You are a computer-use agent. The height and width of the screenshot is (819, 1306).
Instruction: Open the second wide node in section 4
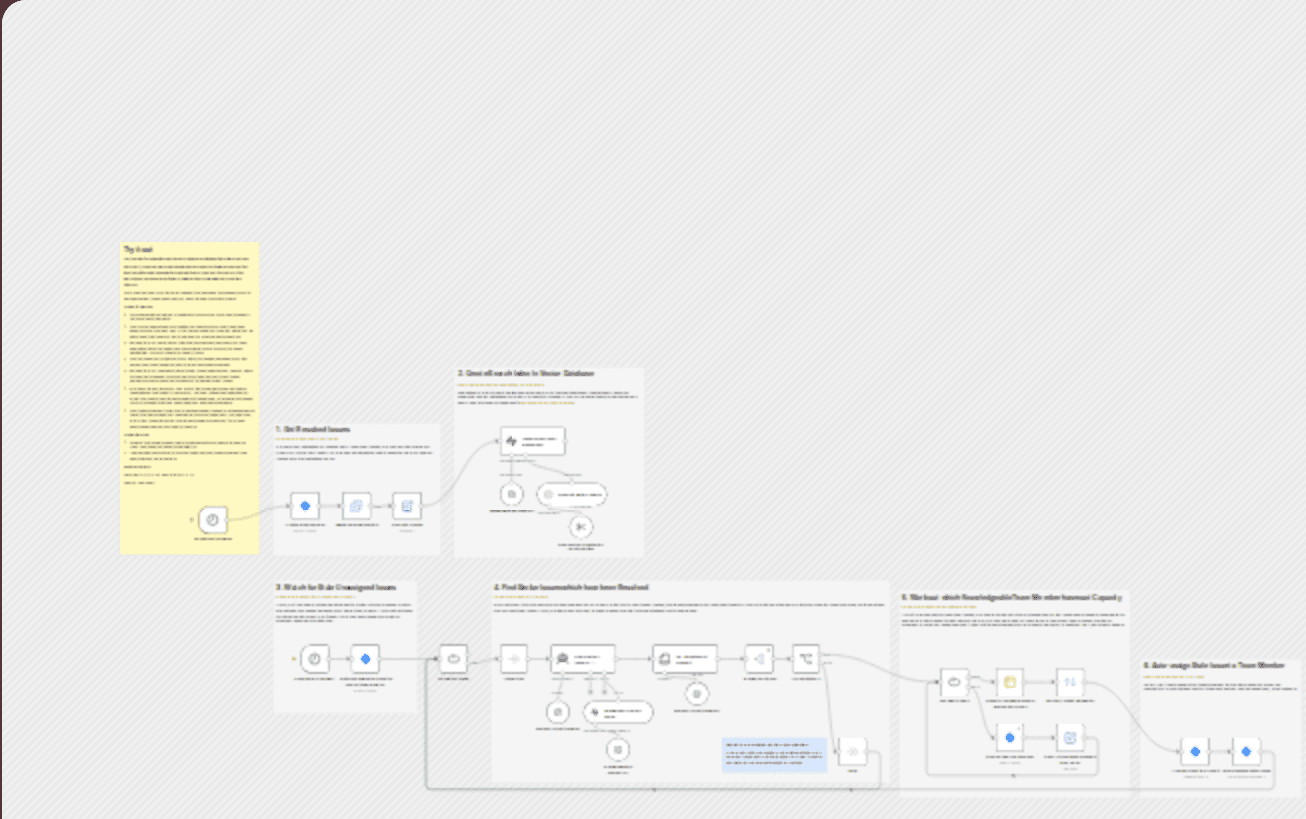click(685, 659)
